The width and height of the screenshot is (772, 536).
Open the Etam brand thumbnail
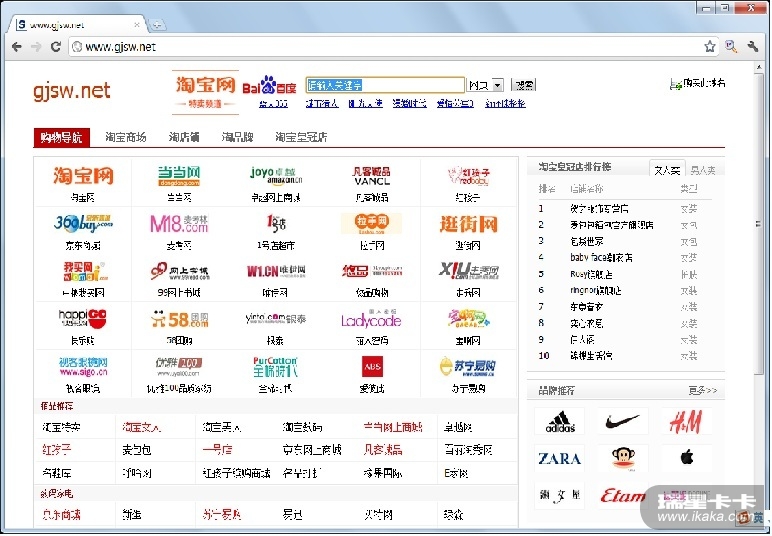pyautogui.click(x=623, y=495)
